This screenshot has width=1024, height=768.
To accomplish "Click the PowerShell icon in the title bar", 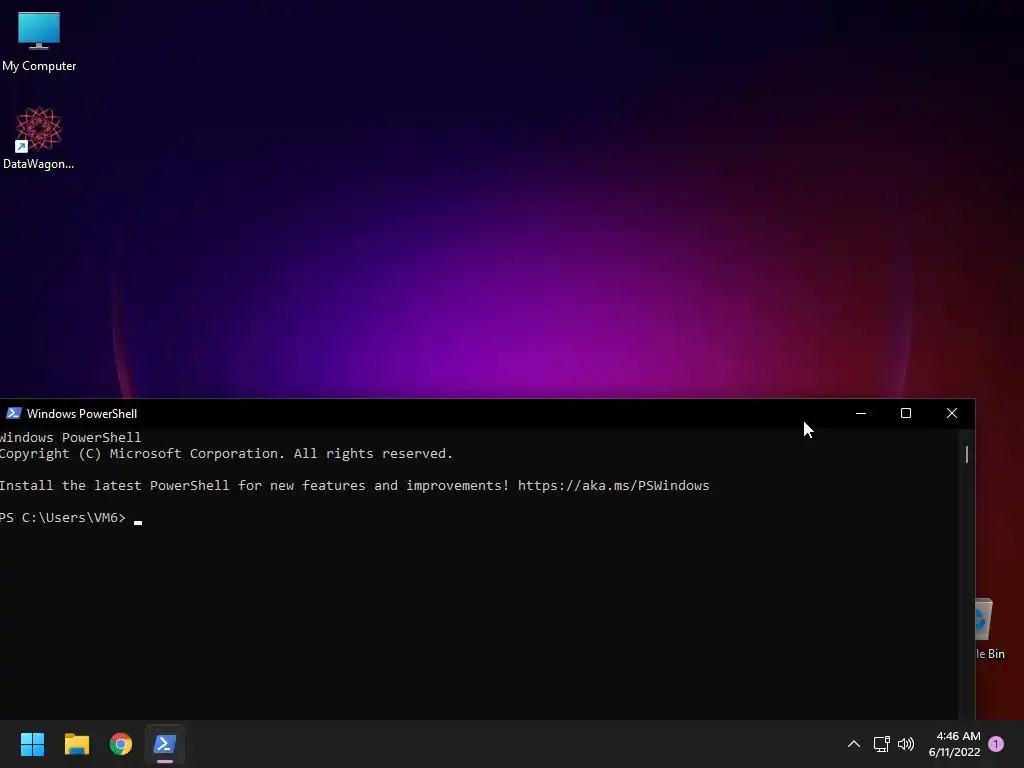I will [x=13, y=413].
